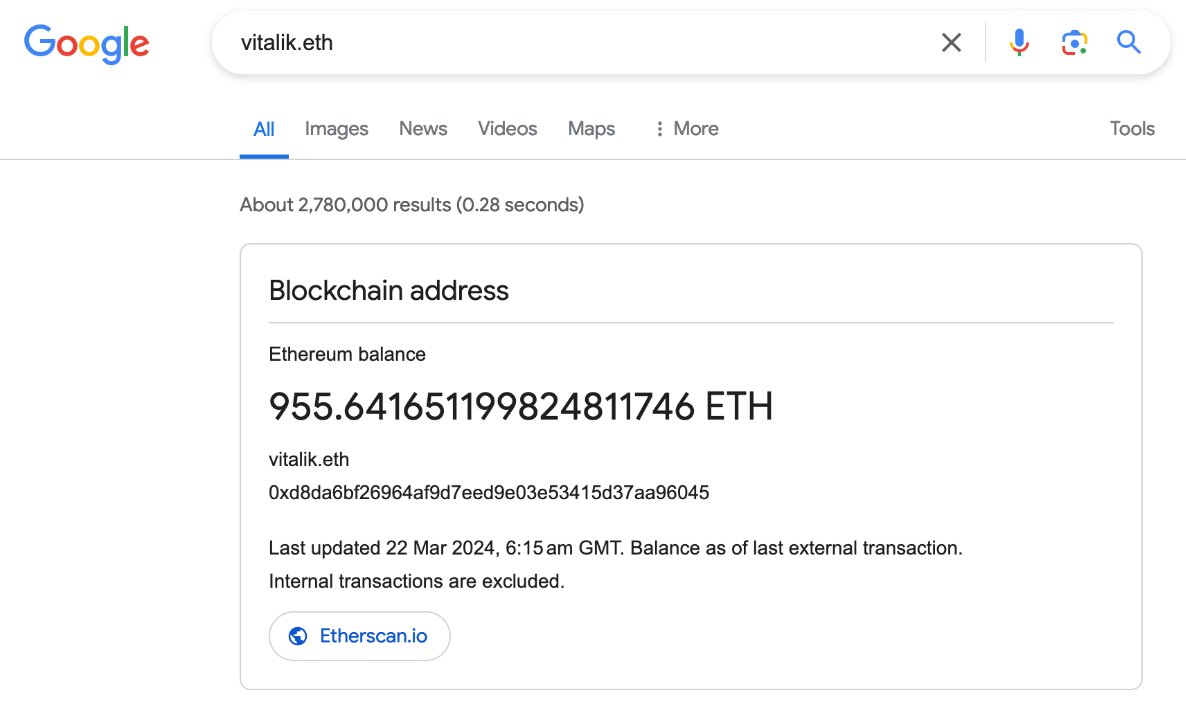Stay on the All results tab

(x=263, y=128)
